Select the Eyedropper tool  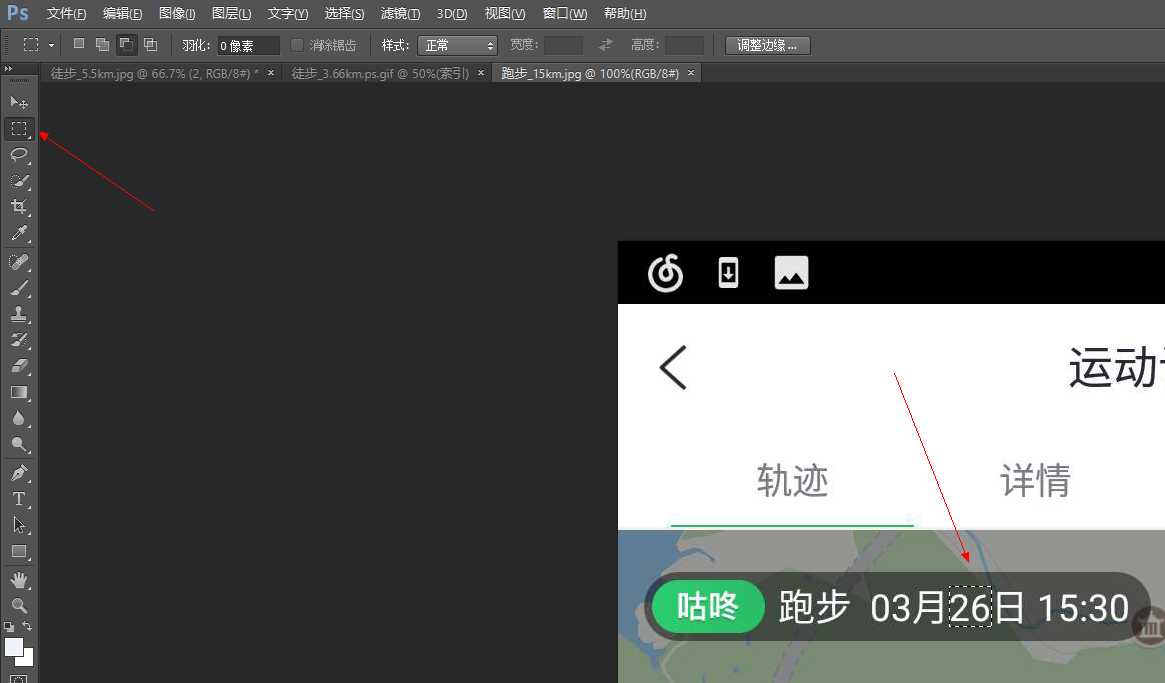19,233
